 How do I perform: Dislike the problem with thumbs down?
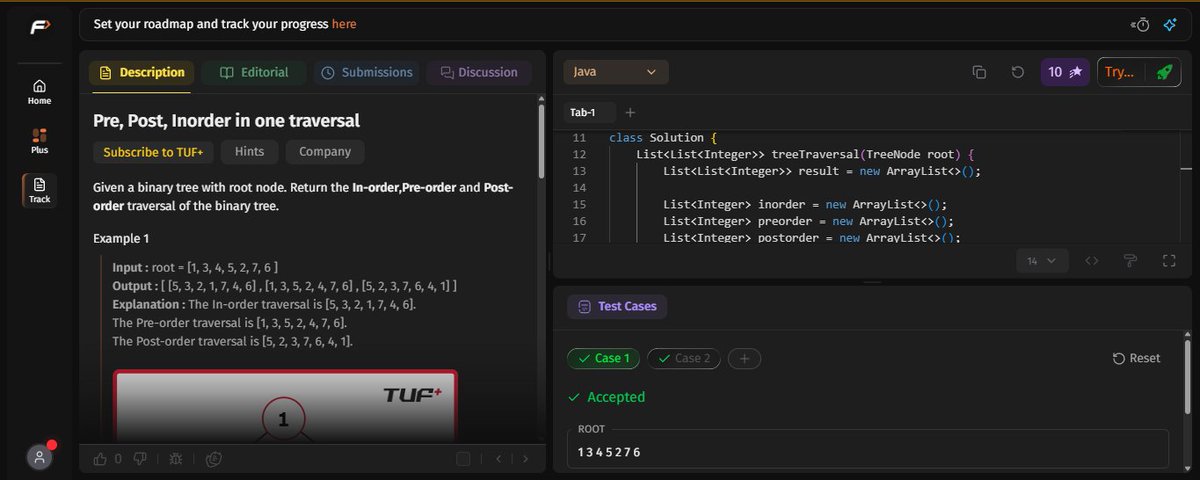(x=140, y=459)
